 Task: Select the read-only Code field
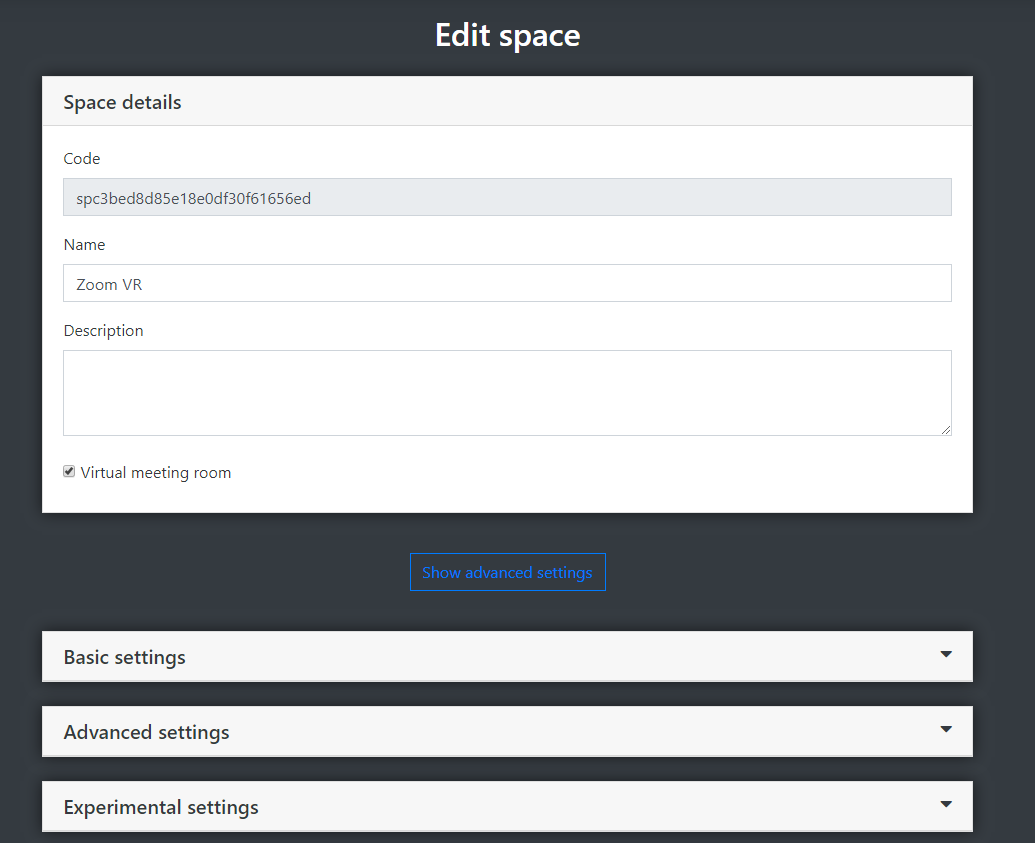pyautogui.click(x=507, y=198)
